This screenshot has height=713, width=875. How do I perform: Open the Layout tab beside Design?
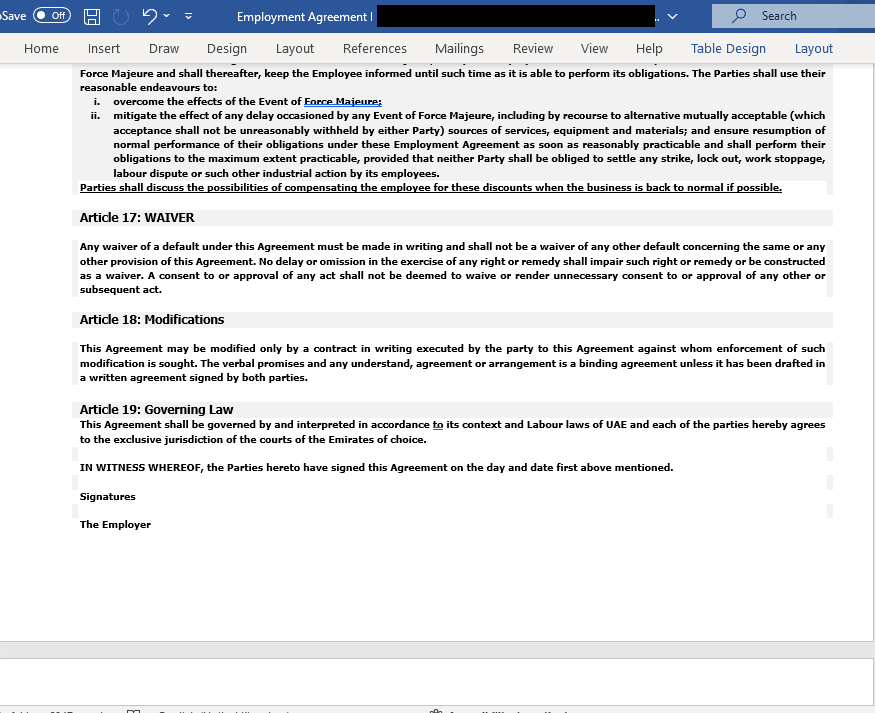coord(295,49)
